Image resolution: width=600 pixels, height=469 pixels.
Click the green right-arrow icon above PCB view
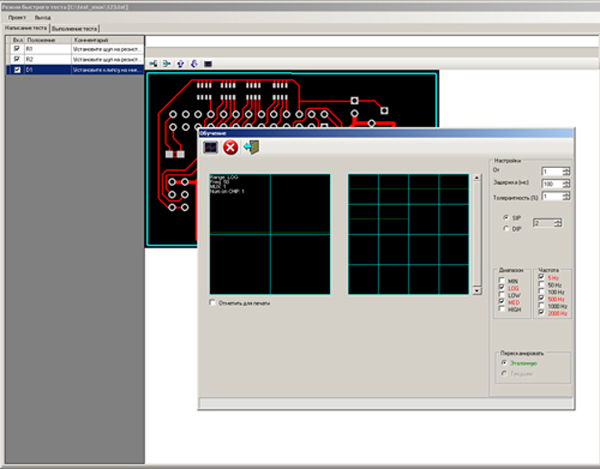pyautogui.click(x=167, y=63)
